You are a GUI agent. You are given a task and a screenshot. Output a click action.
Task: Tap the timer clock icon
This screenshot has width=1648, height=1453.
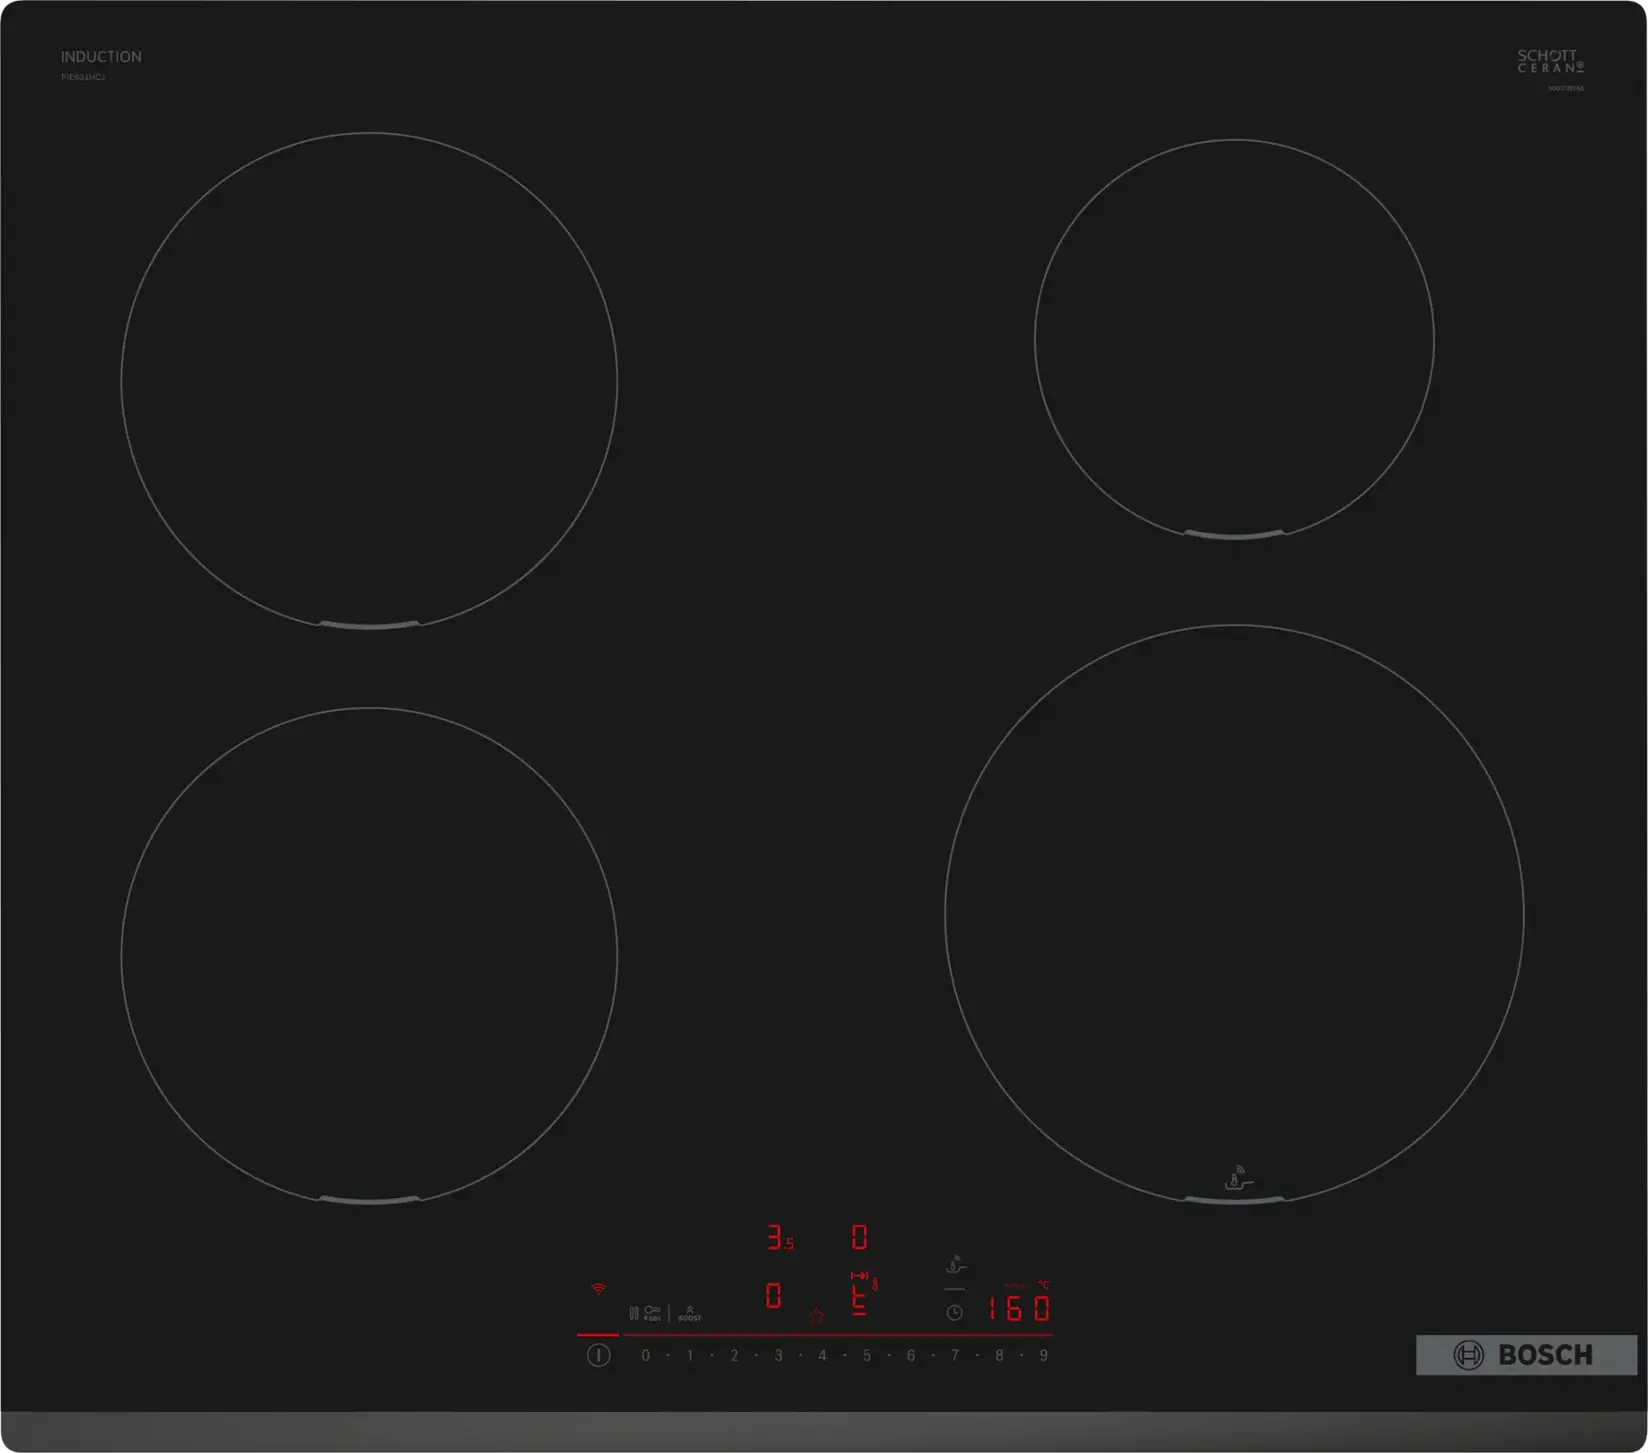click(954, 1312)
